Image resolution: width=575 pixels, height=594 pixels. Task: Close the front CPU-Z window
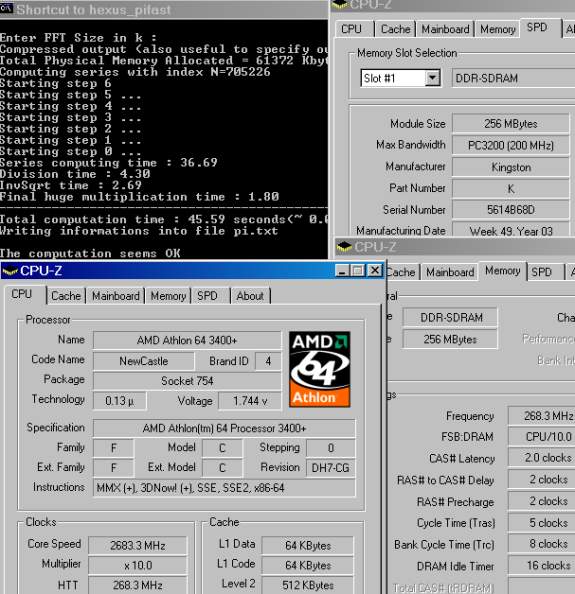tap(375, 271)
